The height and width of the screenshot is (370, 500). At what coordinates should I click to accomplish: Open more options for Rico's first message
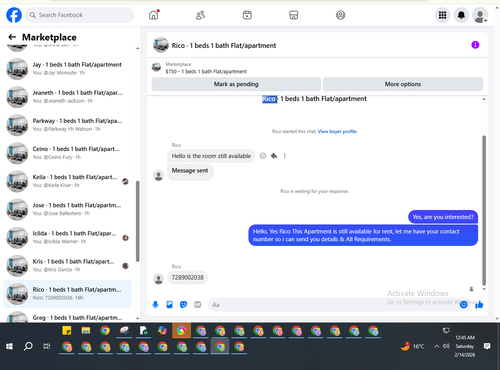[284, 156]
